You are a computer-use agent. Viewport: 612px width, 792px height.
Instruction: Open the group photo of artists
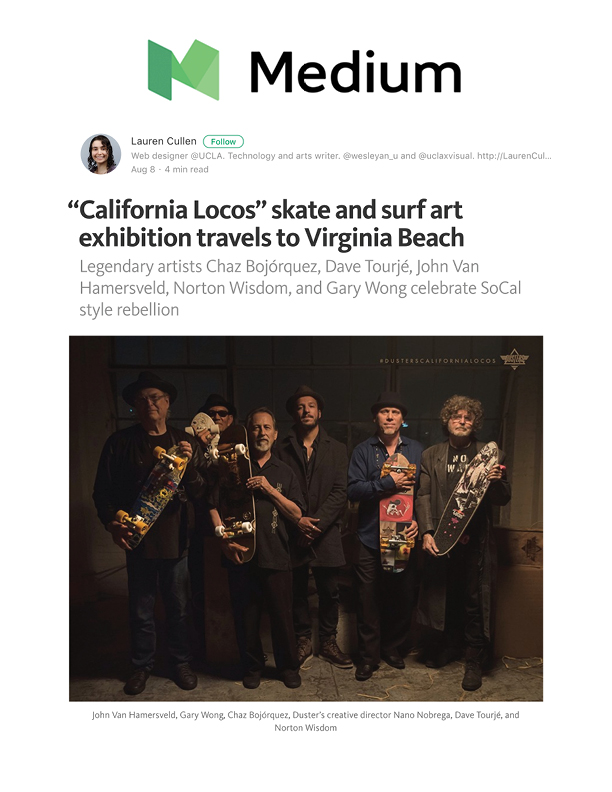306,518
